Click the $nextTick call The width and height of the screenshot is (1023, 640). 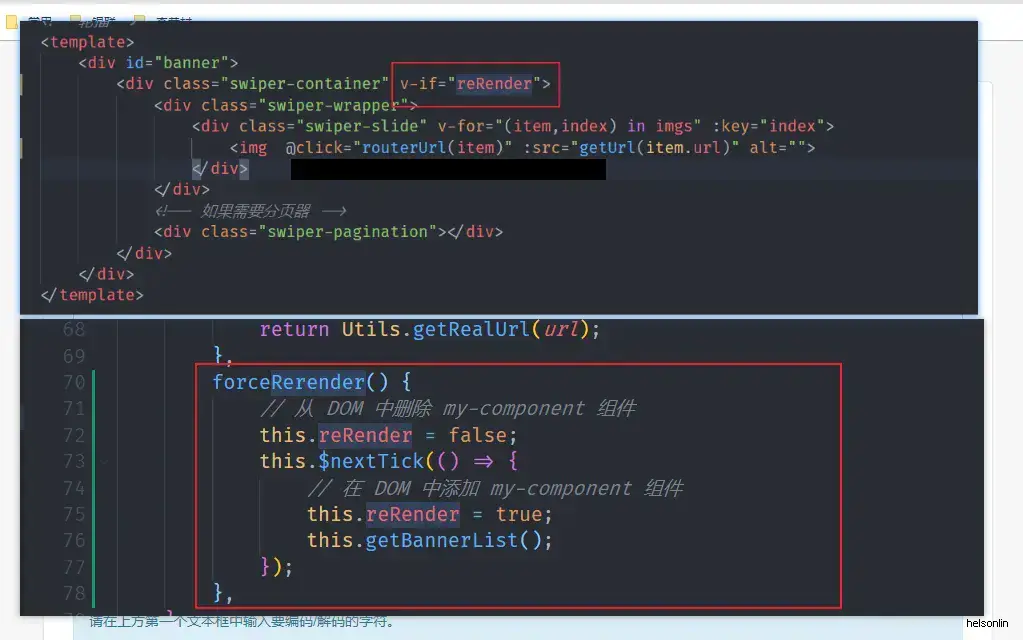[x=371, y=461]
